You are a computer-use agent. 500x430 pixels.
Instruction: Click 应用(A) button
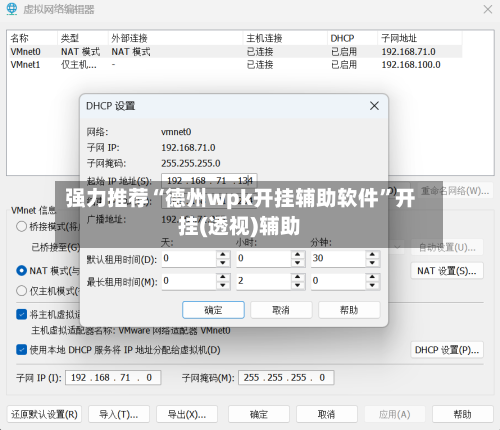pyautogui.click(x=395, y=414)
